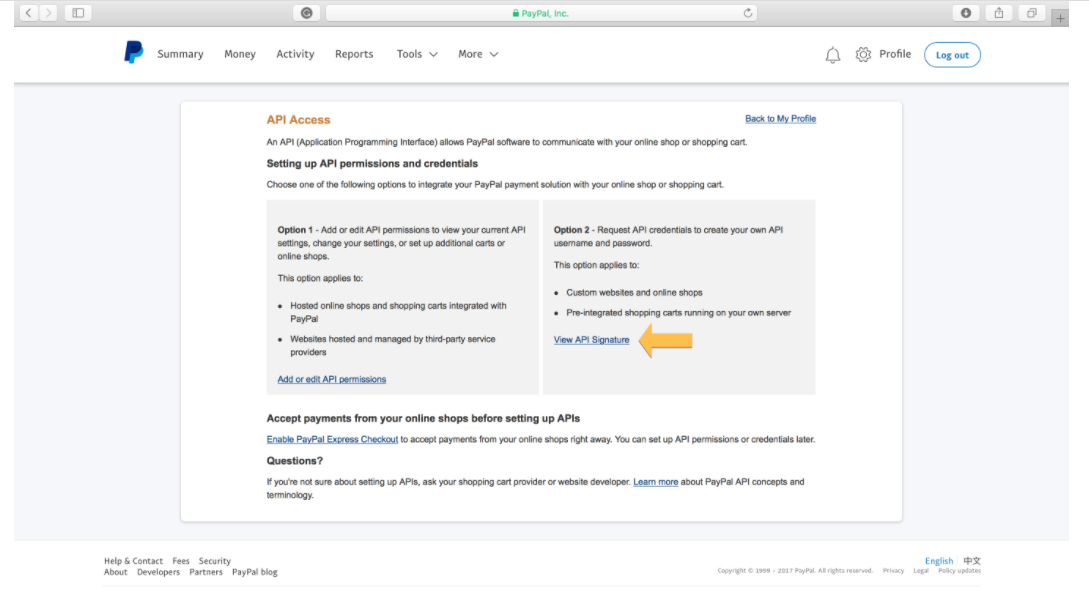Open the browser share button
Viewport: 1089px width, 593px height.
999,12
